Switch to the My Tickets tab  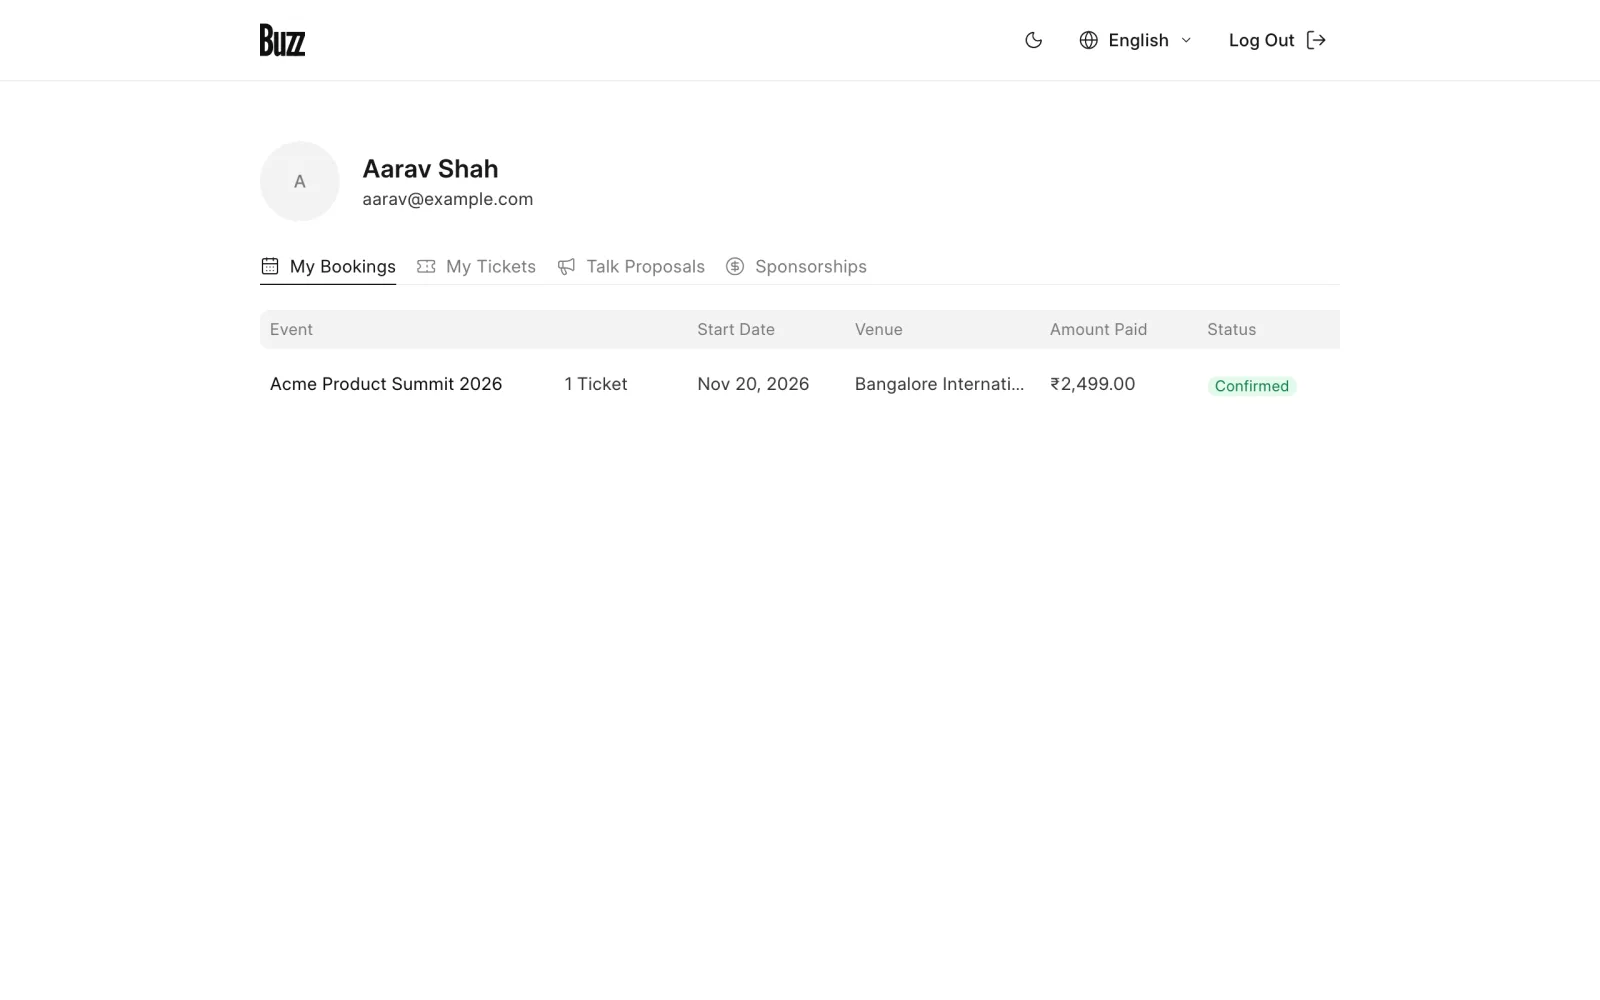pyautogui.click(x=476, y=266)
